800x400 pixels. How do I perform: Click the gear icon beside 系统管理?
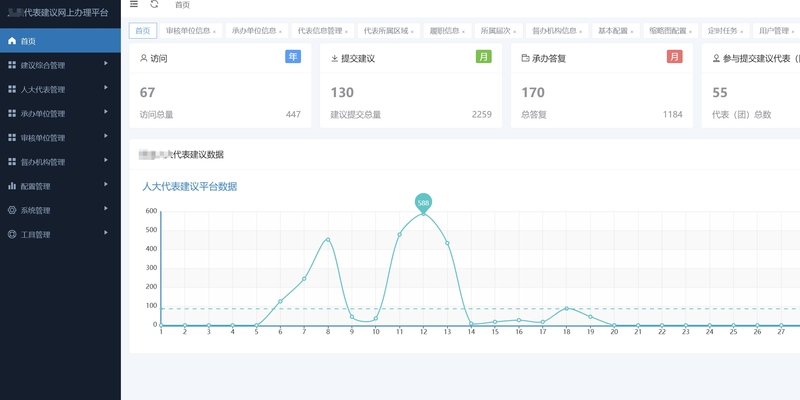pyautogui.click(x=12, y=210)
